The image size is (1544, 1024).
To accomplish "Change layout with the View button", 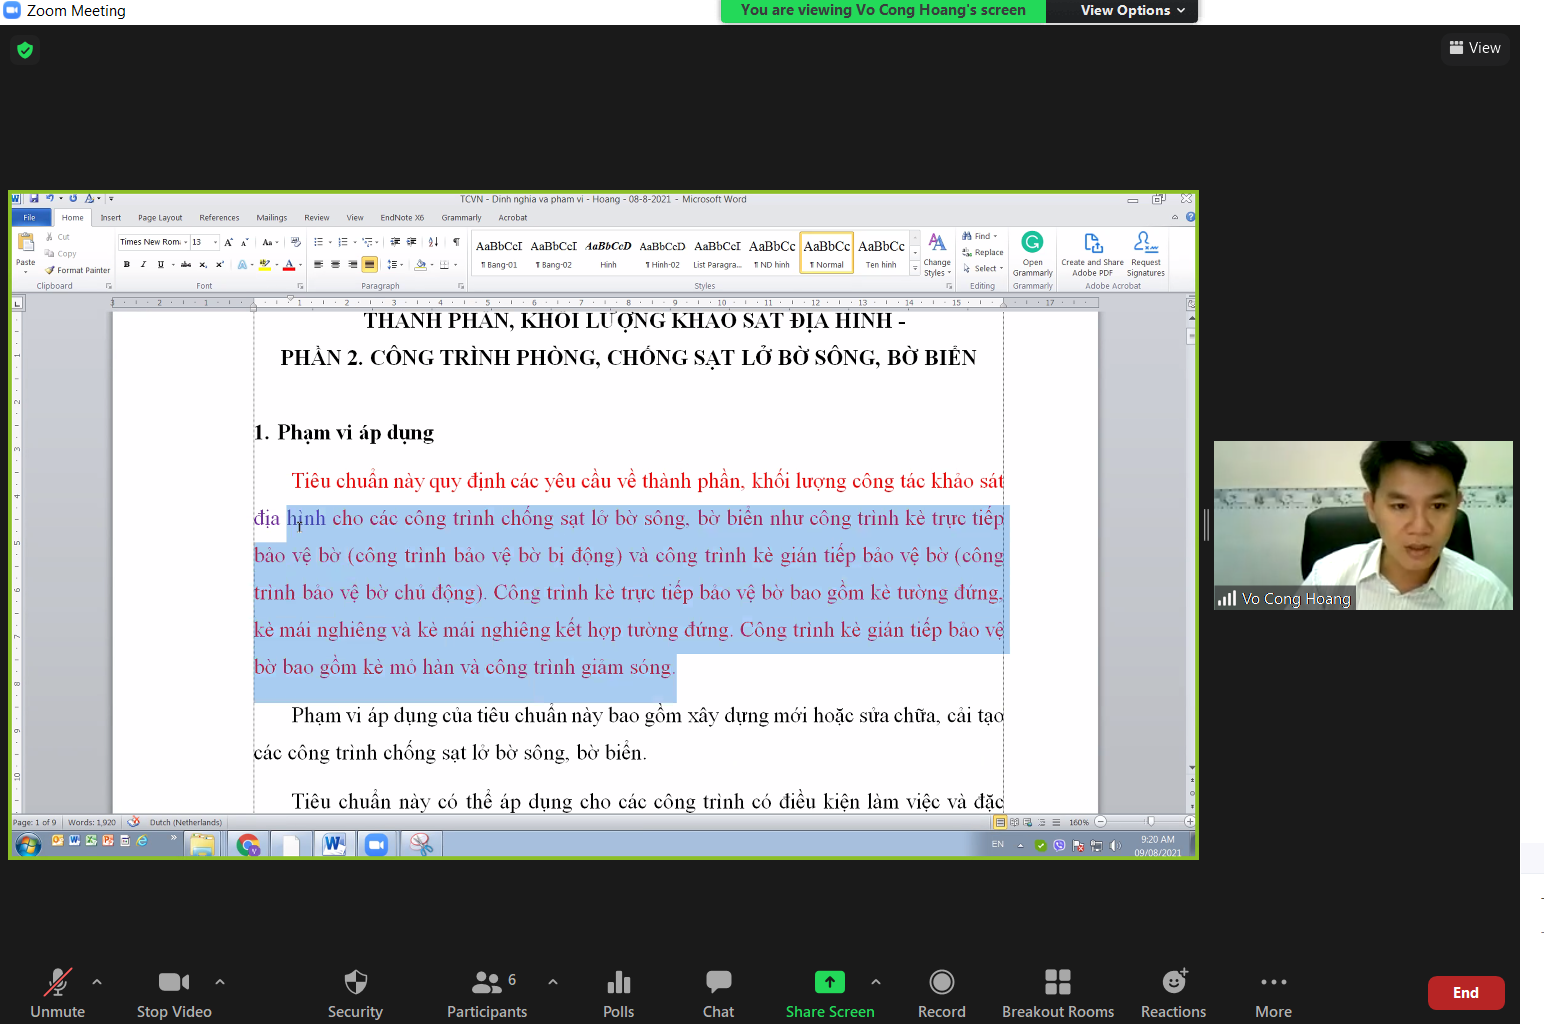I will coord(1475,48).
